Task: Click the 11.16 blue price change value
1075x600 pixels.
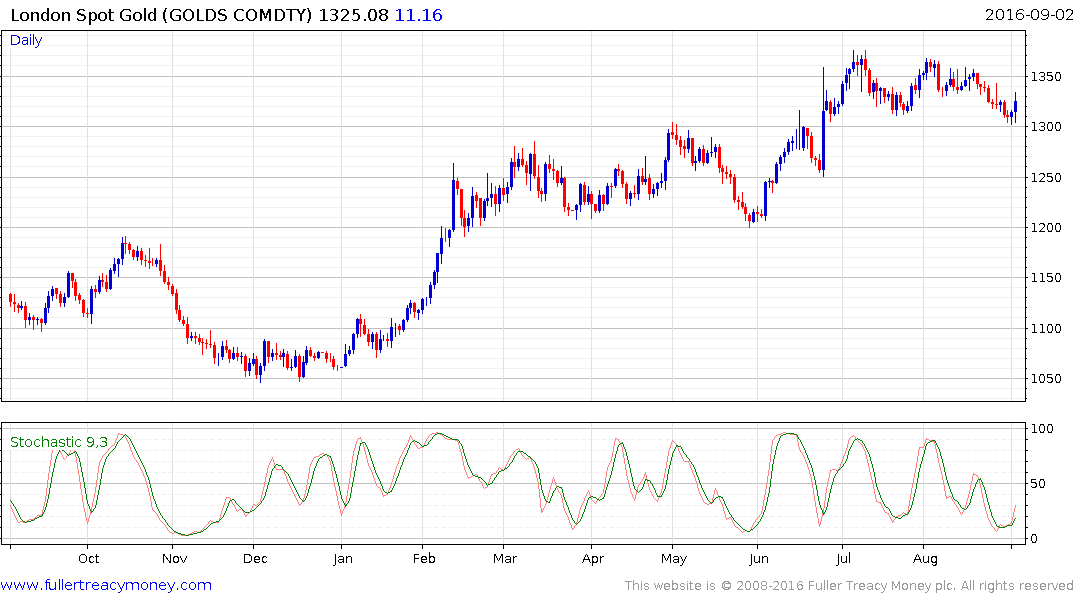Action: tap(418, 15)
